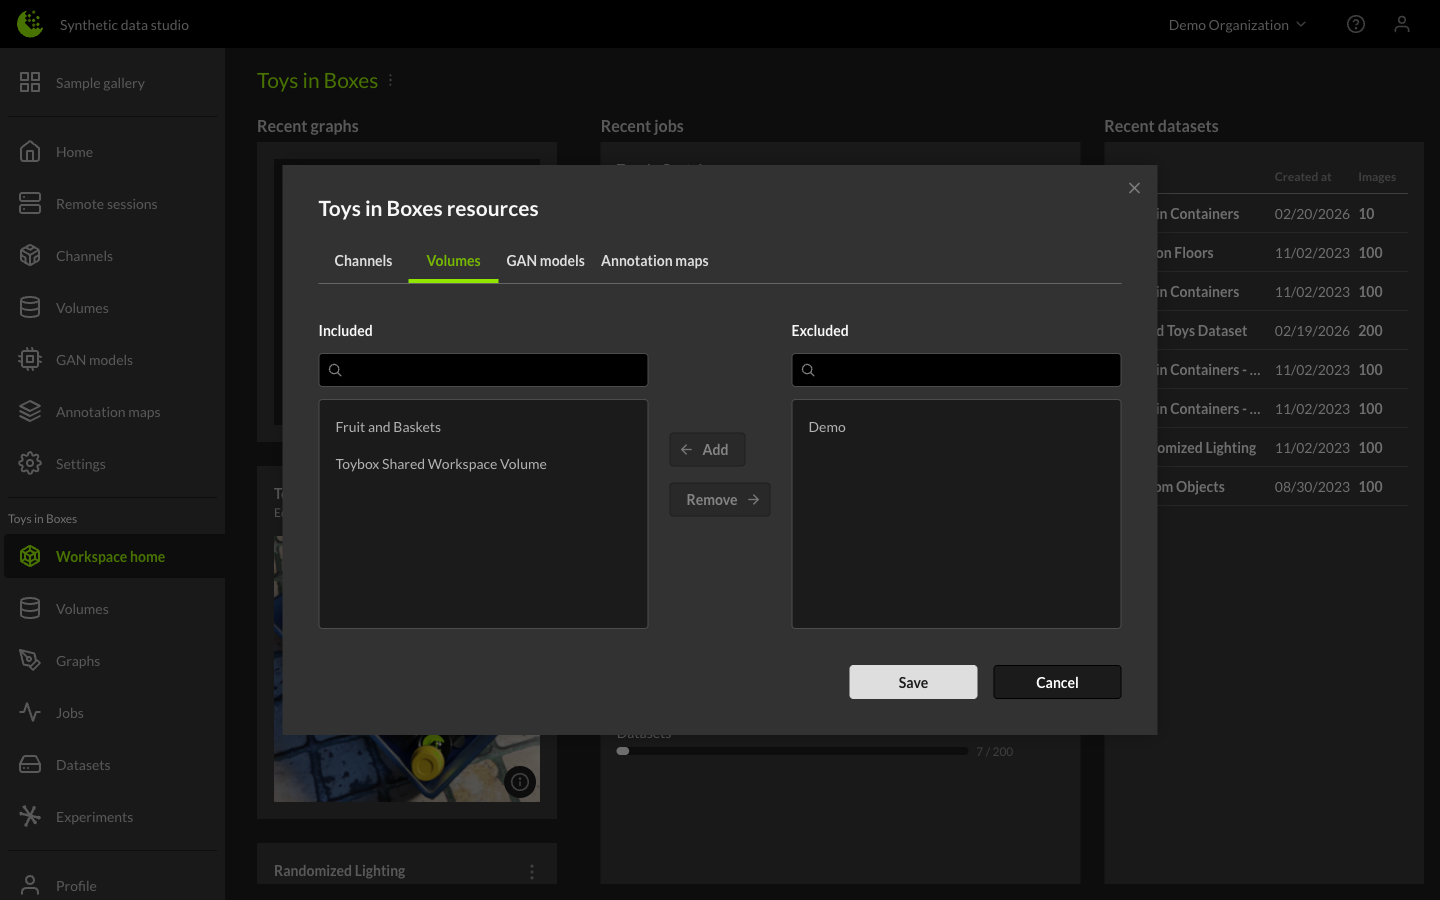Click the help question mark icon

pos(1356,23)
